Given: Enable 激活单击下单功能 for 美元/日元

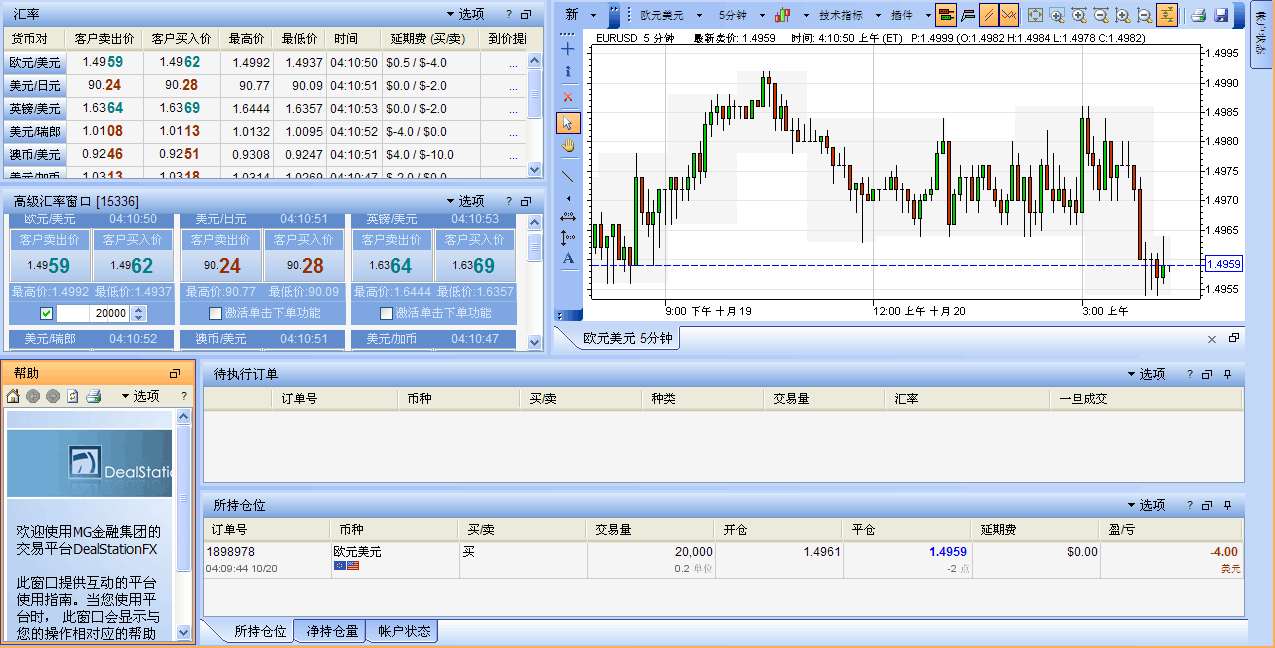Looking at the screenshot, I should (x=216, y=313).
